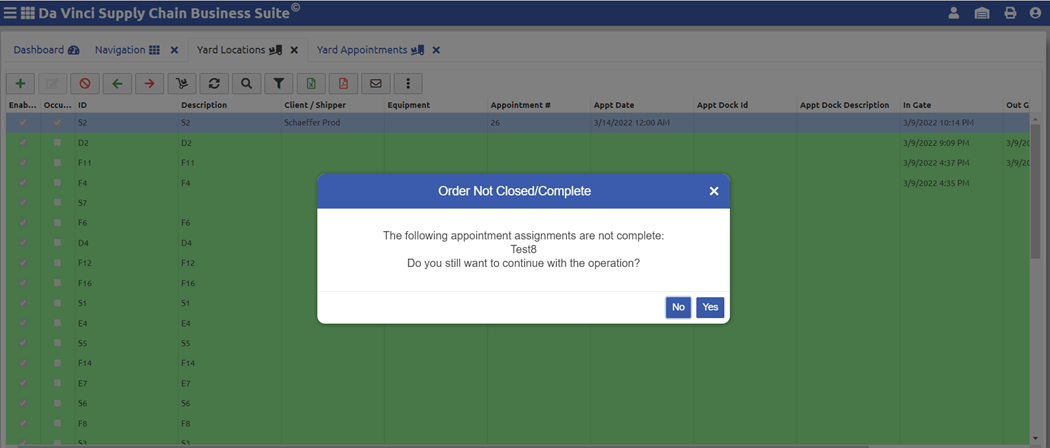
Task: Open the hamburger main menu
Action: click(x=10, y=13)
